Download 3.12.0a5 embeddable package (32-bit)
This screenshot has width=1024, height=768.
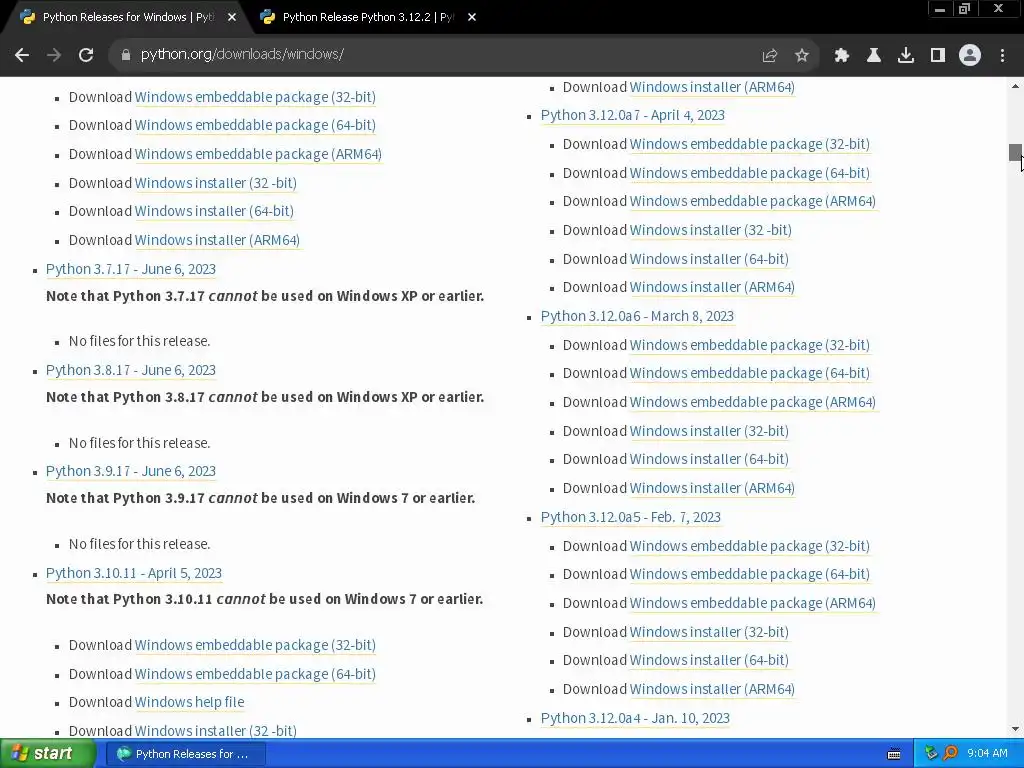pos(750,547)
